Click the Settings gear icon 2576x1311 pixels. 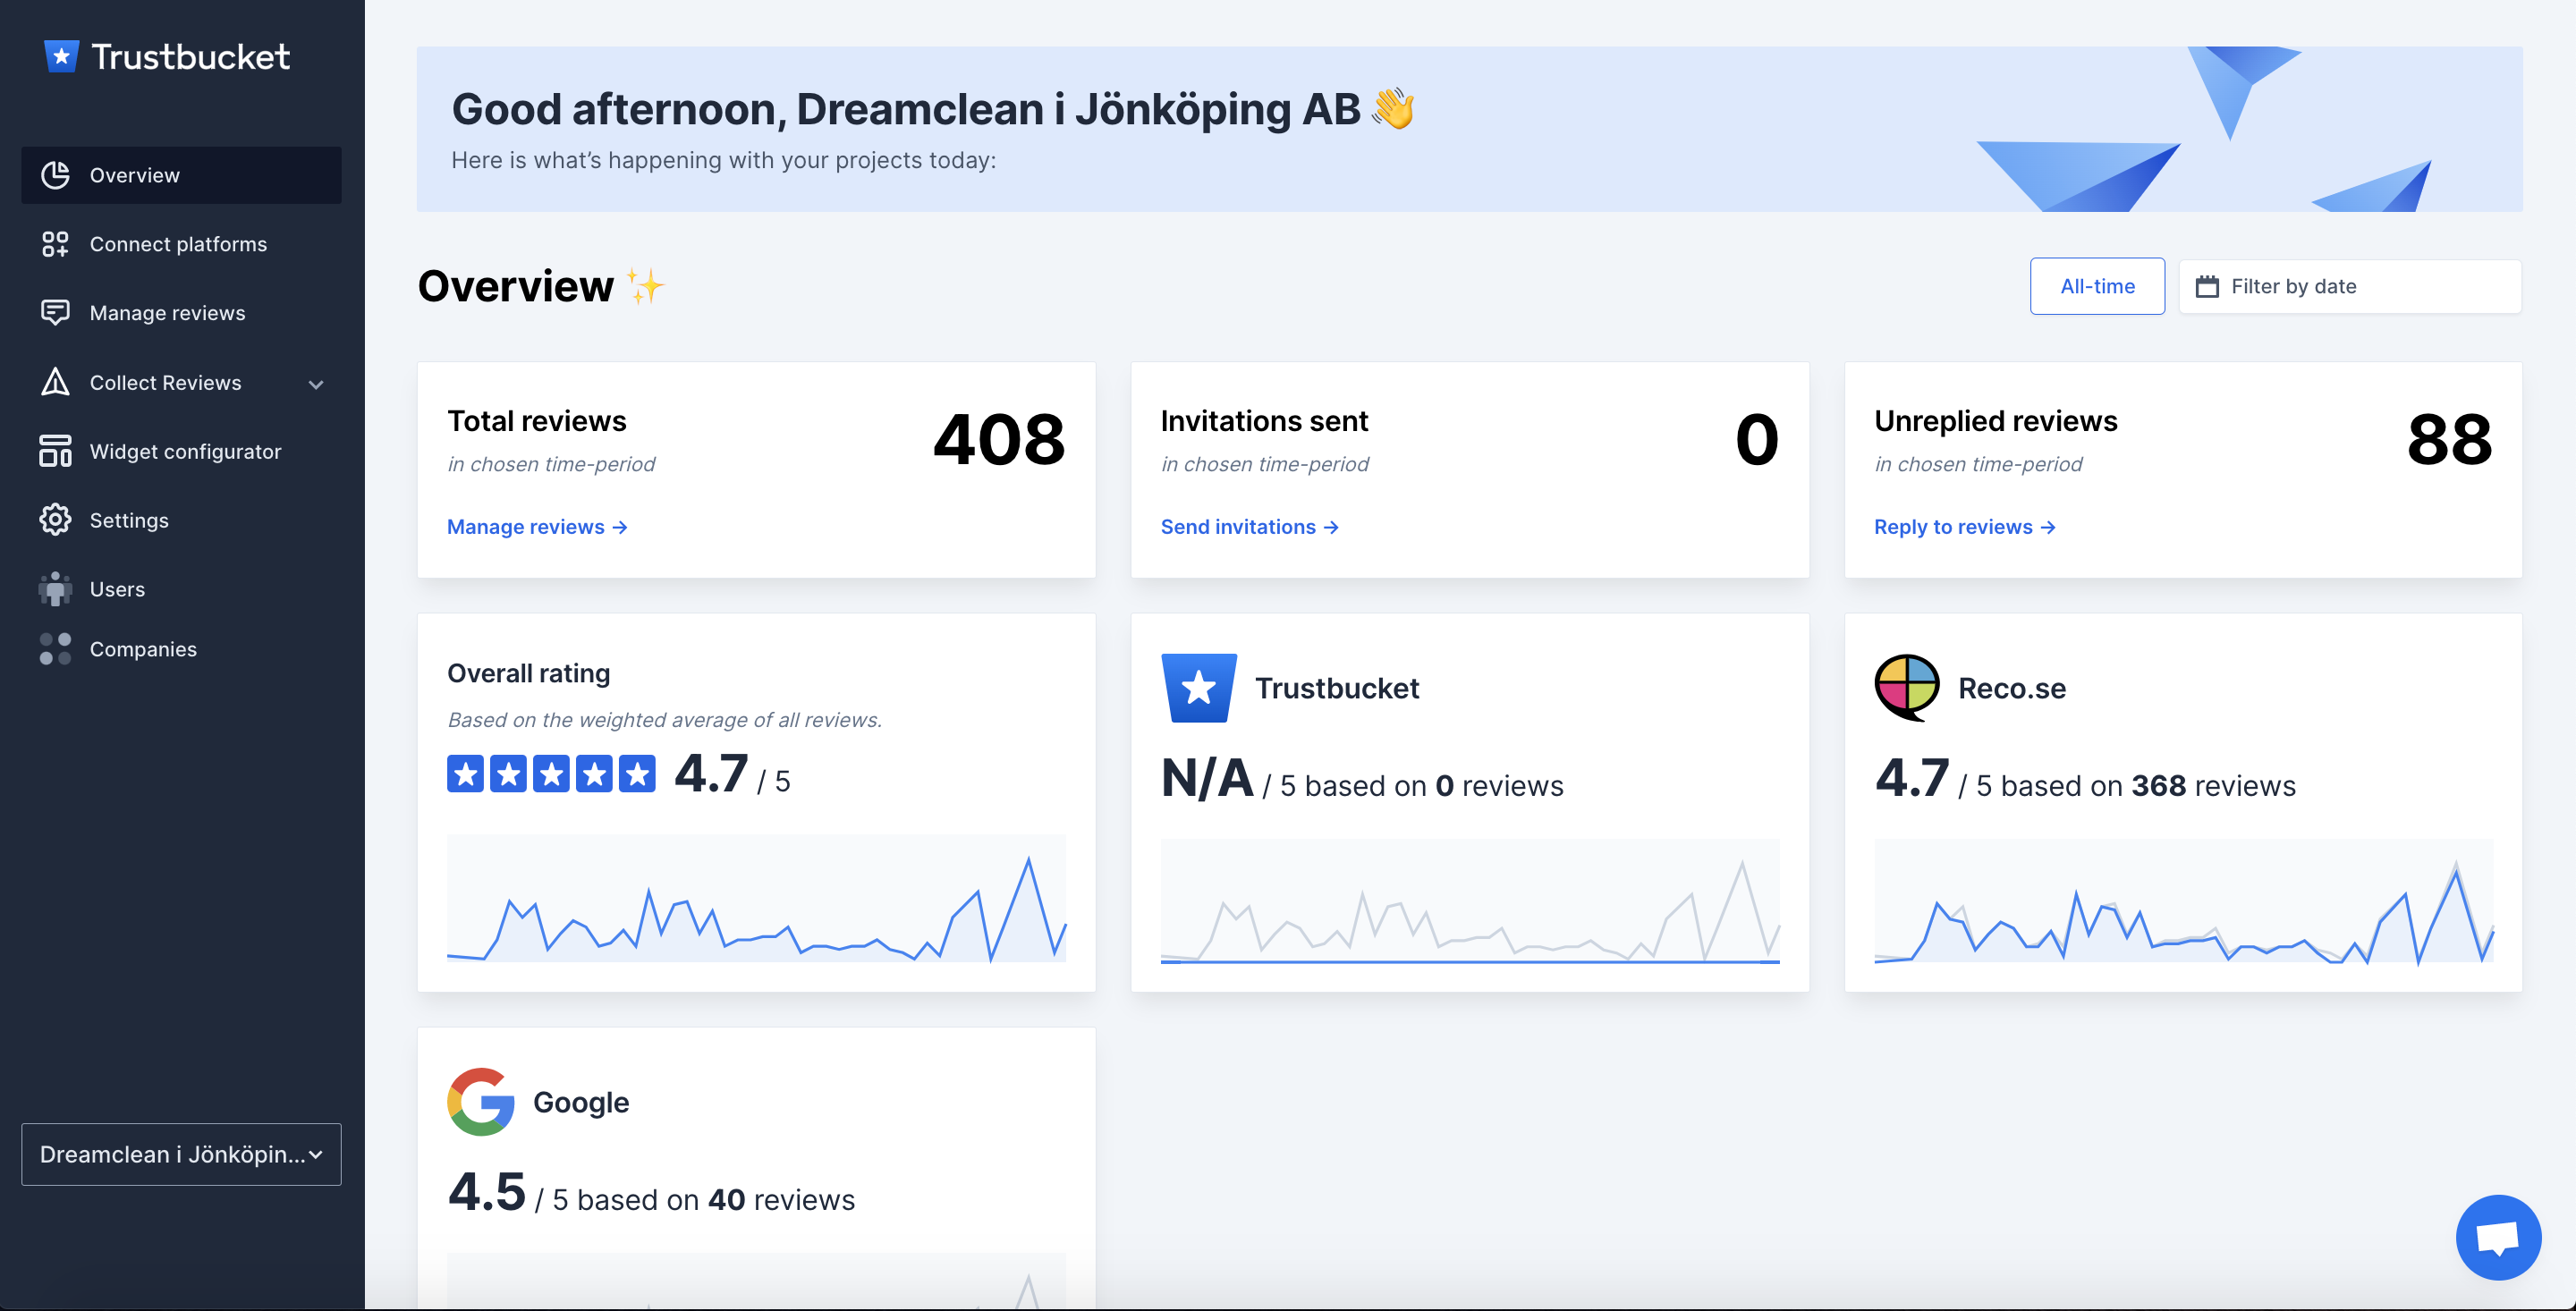click(x=55, y=520)
